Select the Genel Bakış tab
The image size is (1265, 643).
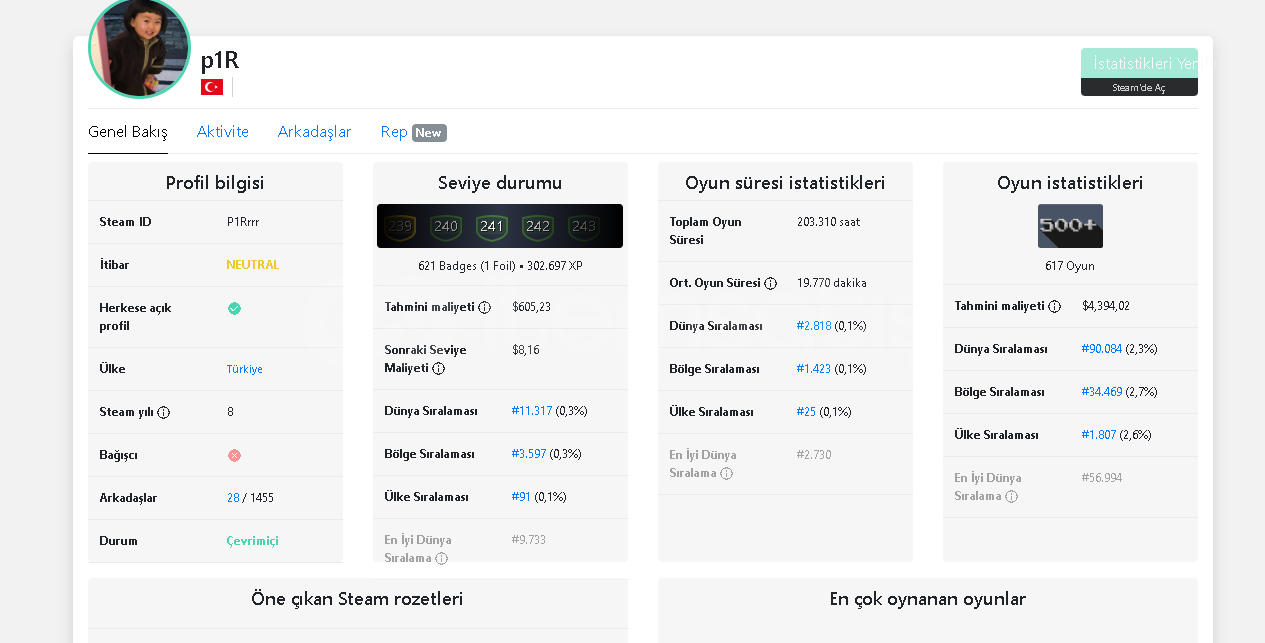128,132
